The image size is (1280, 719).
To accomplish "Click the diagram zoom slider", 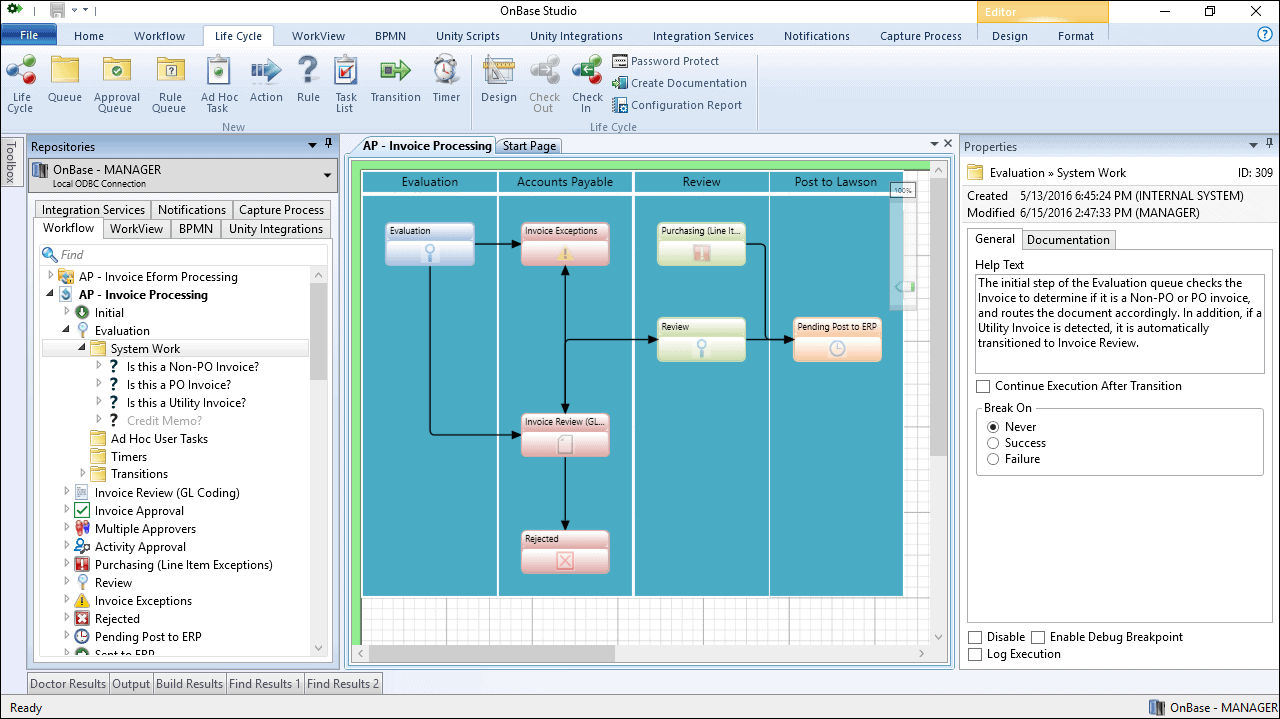I will [x=903, y=287].
